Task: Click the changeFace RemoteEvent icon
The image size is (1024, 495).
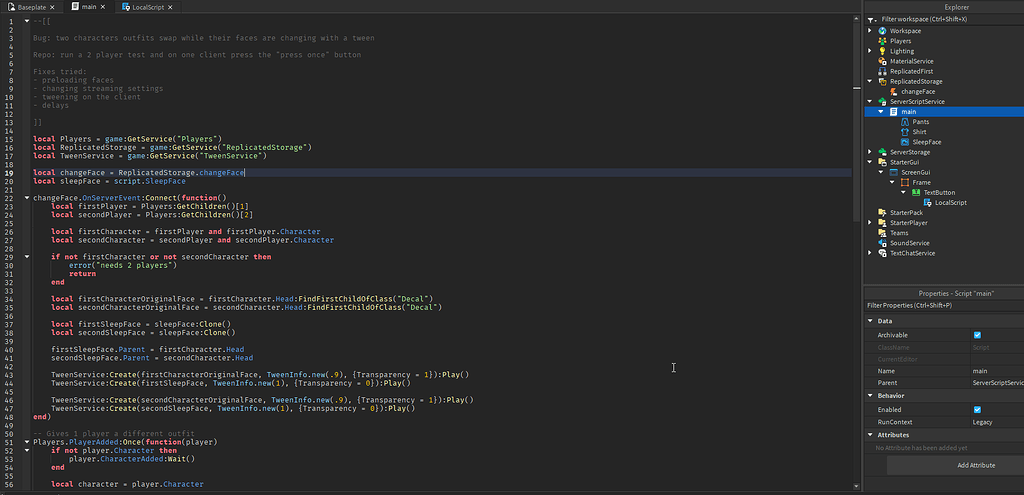Action: [894, 91]
